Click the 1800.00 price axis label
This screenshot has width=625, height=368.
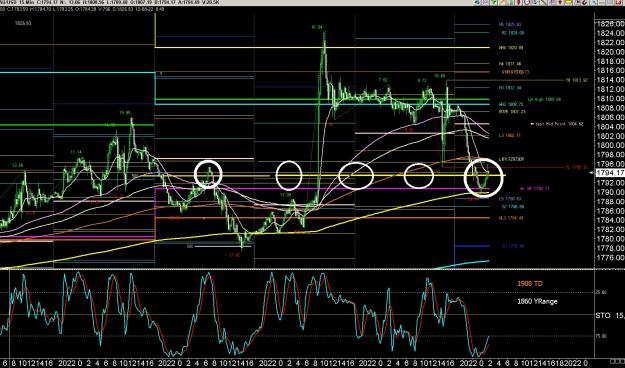click(610, 146)
